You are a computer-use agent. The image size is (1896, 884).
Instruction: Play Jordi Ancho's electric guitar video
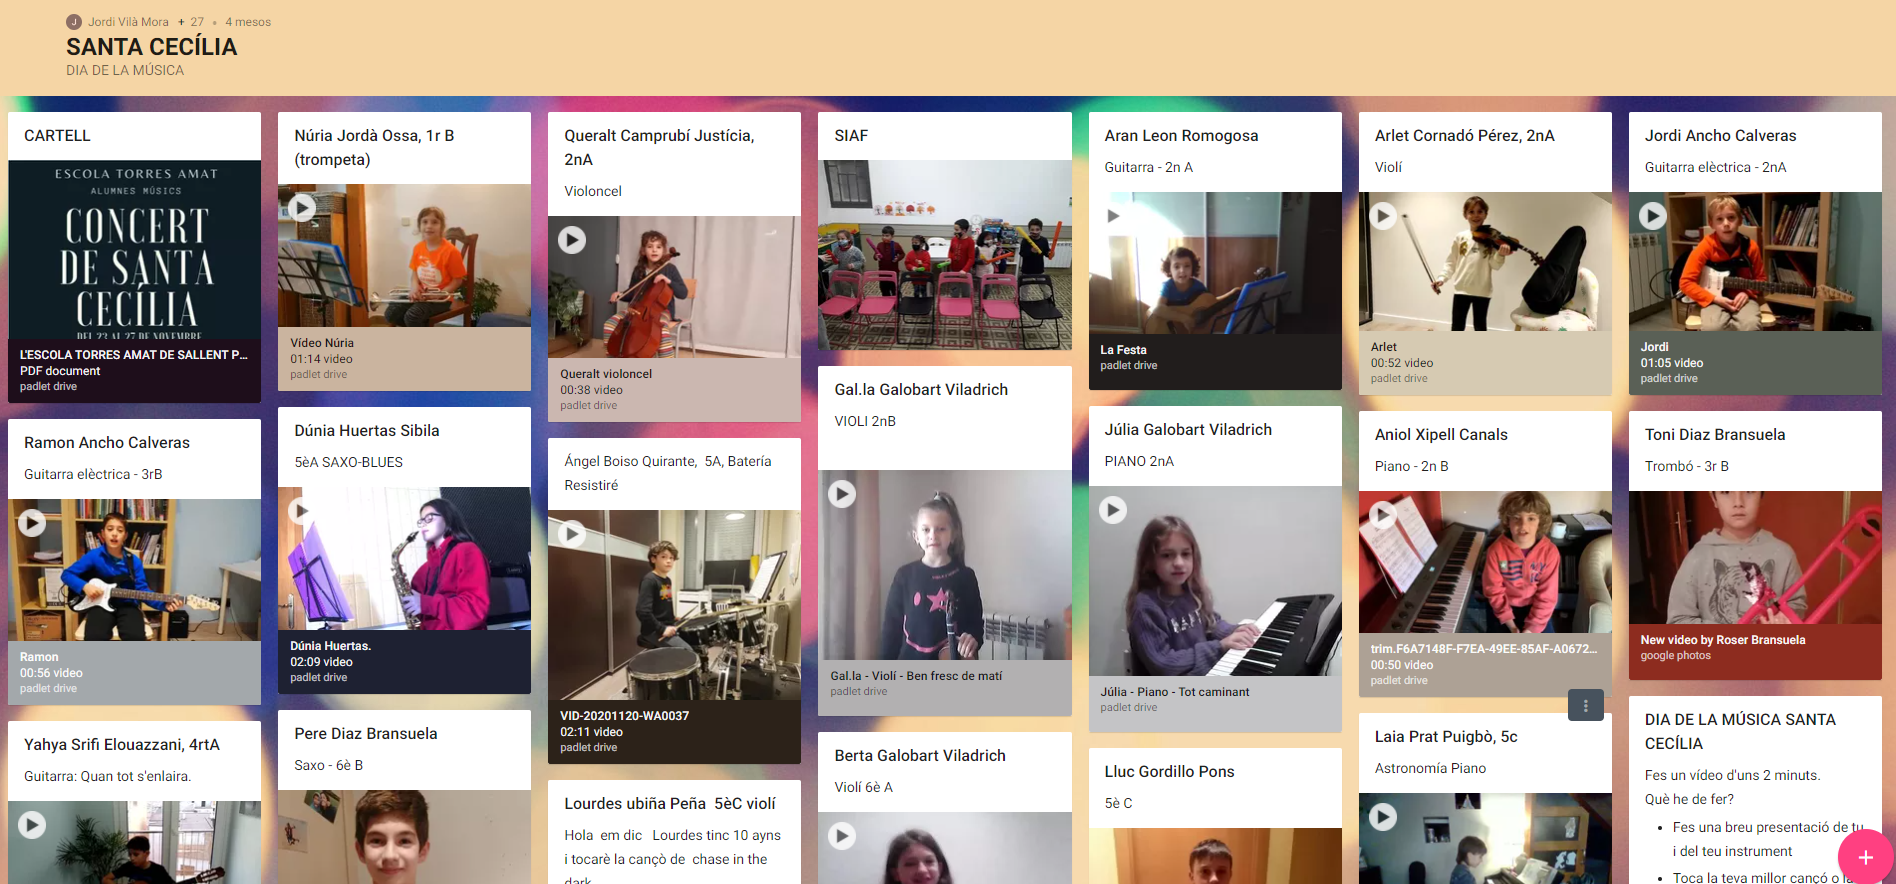[1653, 215]
